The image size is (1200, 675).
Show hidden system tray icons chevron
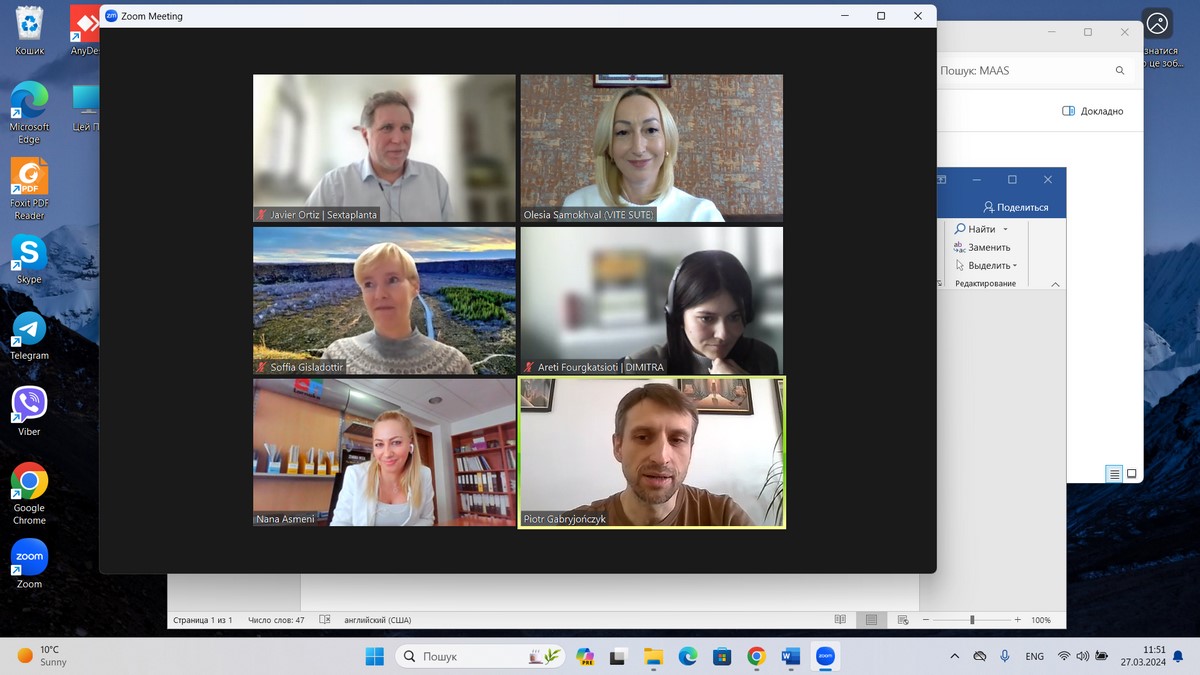pos(954,656)
